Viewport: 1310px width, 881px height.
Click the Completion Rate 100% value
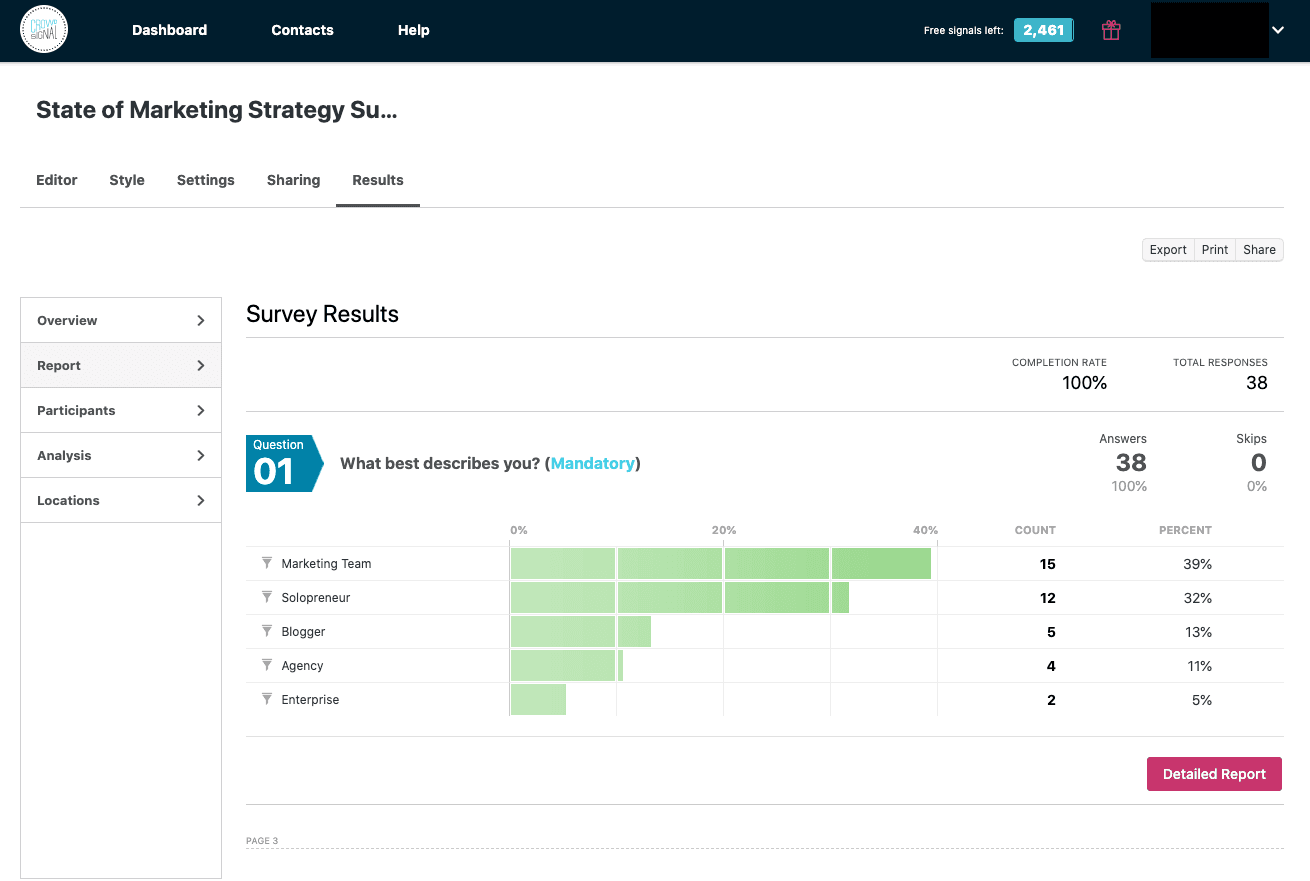(1084, 383)
